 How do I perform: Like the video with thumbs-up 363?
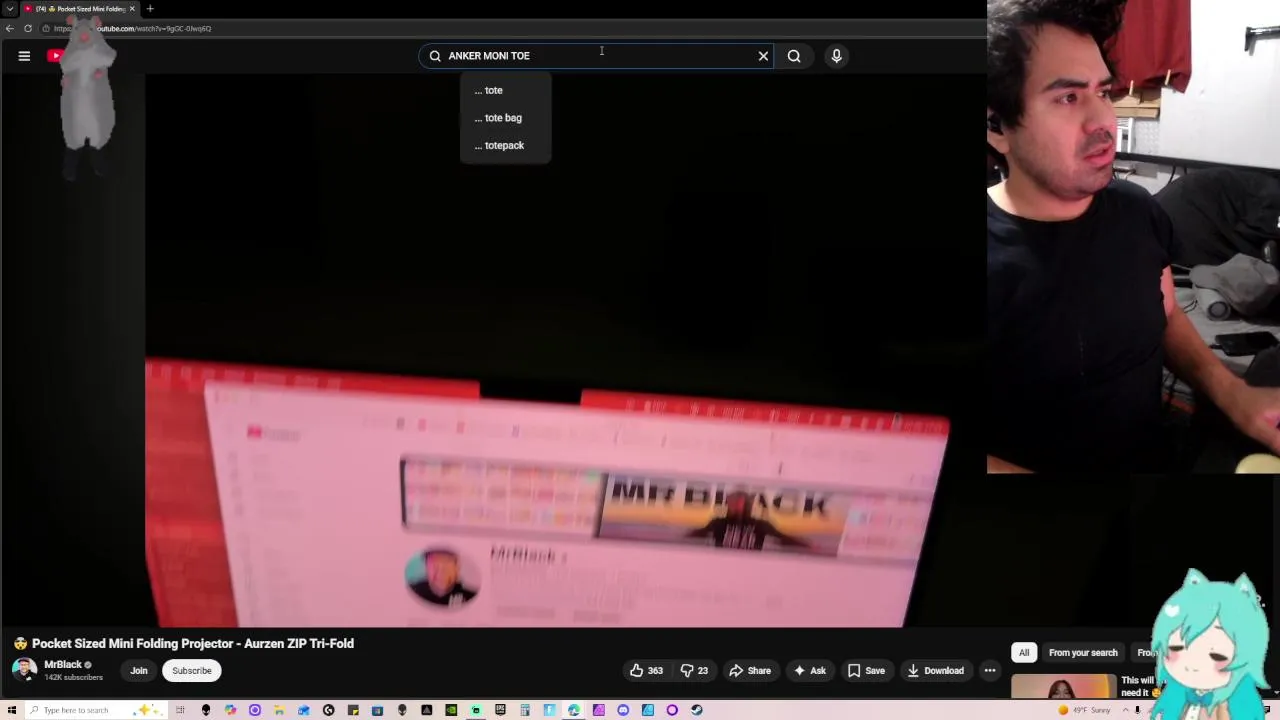(645, 671)
